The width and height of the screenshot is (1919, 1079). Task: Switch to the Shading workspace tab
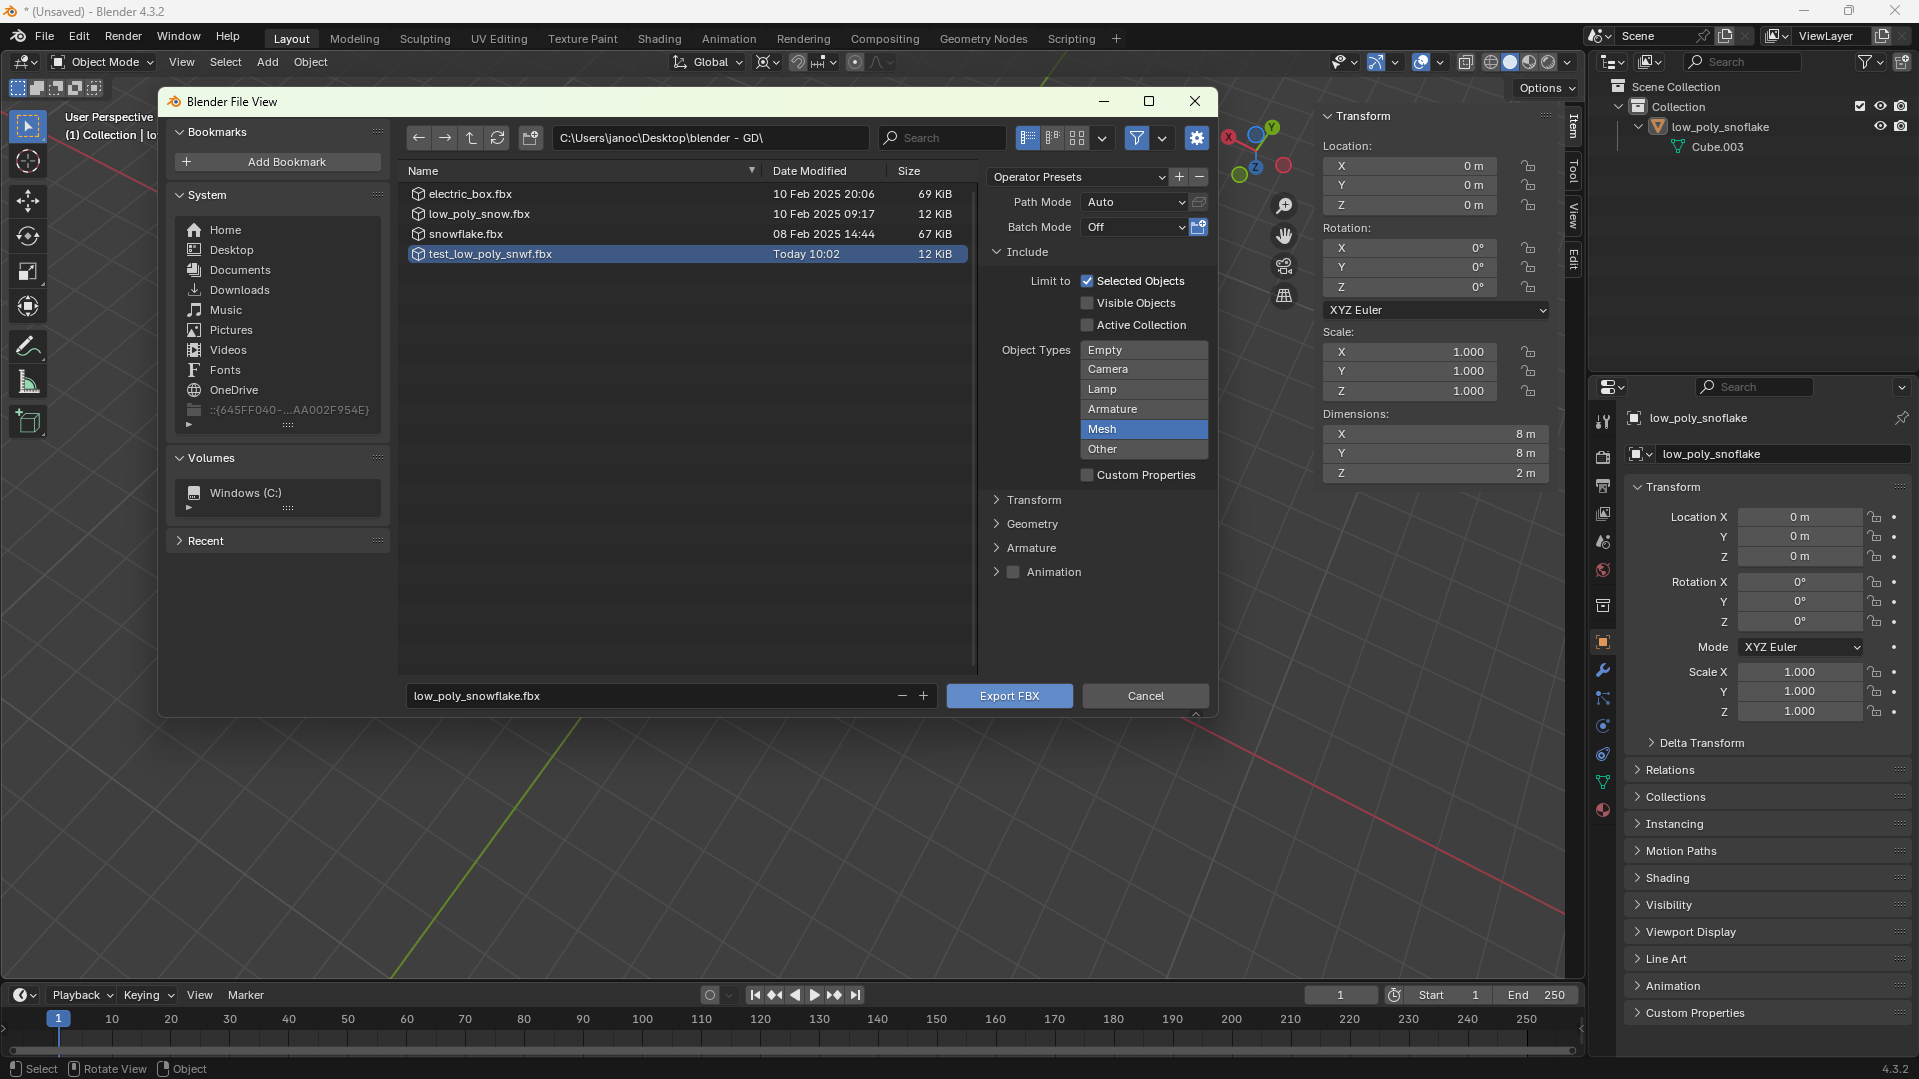659,39
